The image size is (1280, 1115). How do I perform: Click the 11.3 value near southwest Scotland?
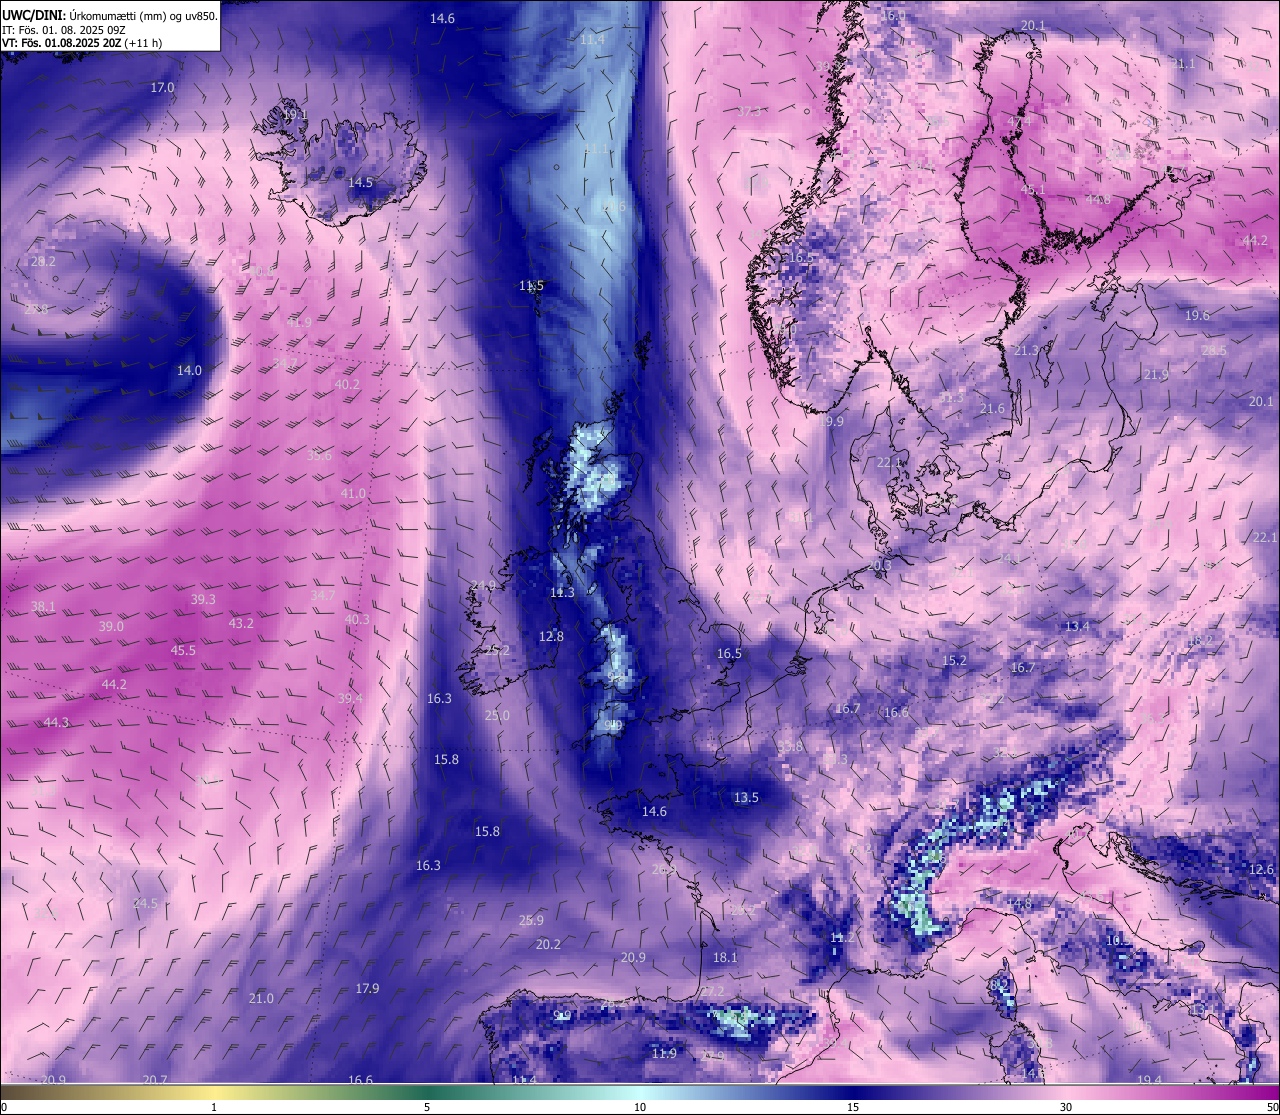pos(562,593)
